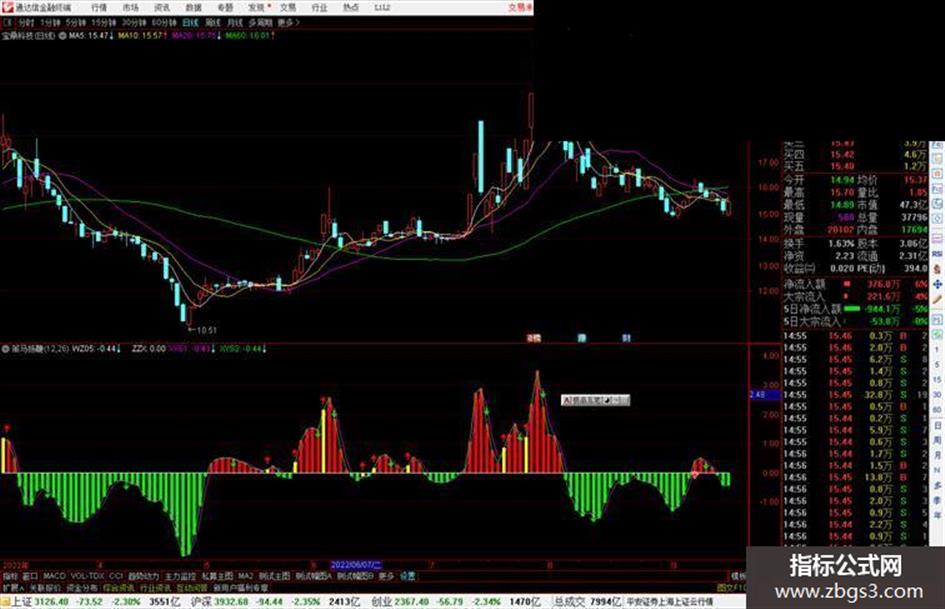The height and width of the screenshot is (609, 945).
Task: Click the 10.51 low price marker
Action: point(202,330)
